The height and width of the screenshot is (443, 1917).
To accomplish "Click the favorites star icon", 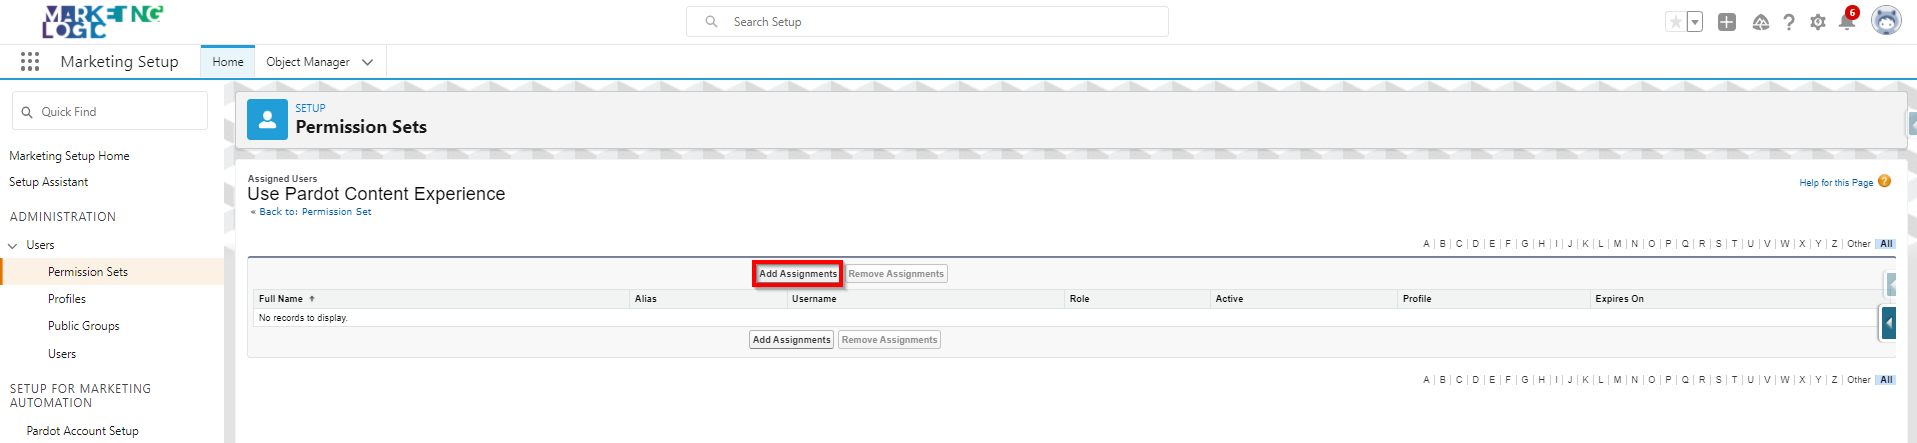I will coord(1675,22).
